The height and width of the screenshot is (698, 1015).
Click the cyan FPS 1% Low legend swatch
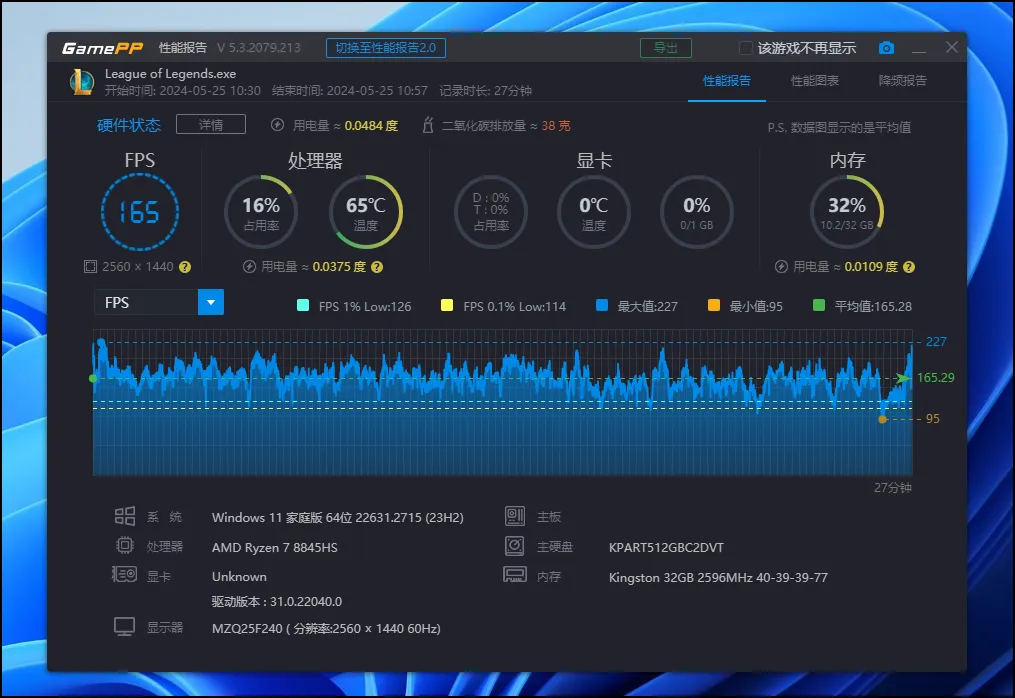point(303,306)
